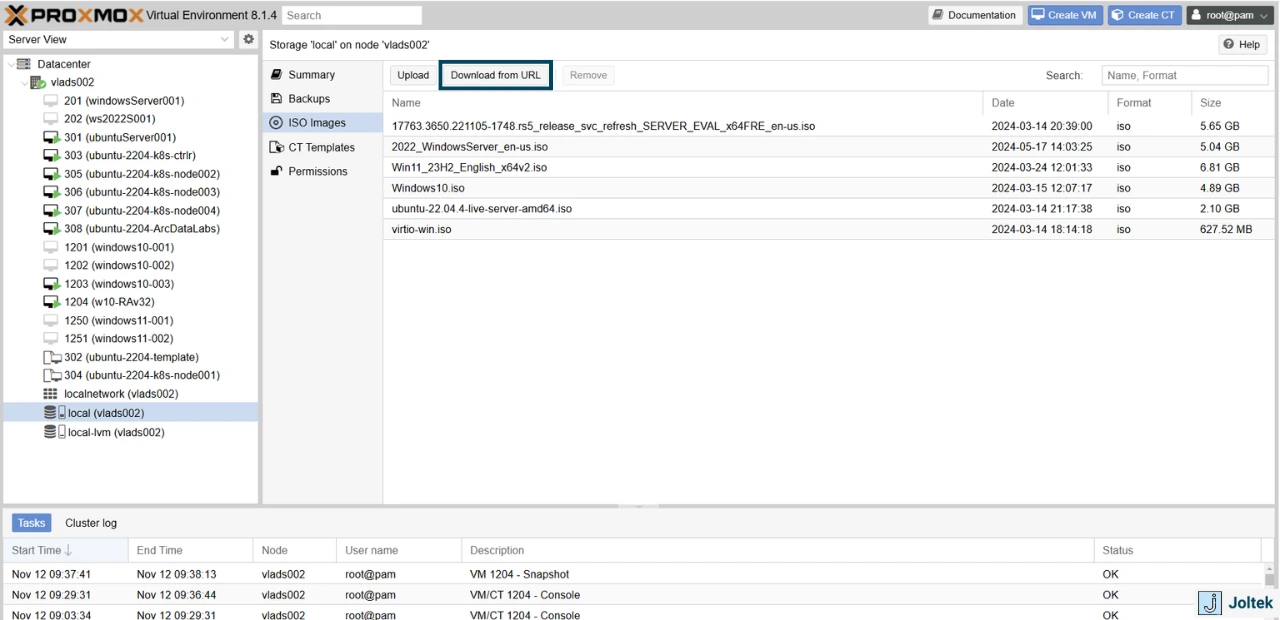
Task: Collapse the Datacenter tree node
Action: [x=11, y=64]
